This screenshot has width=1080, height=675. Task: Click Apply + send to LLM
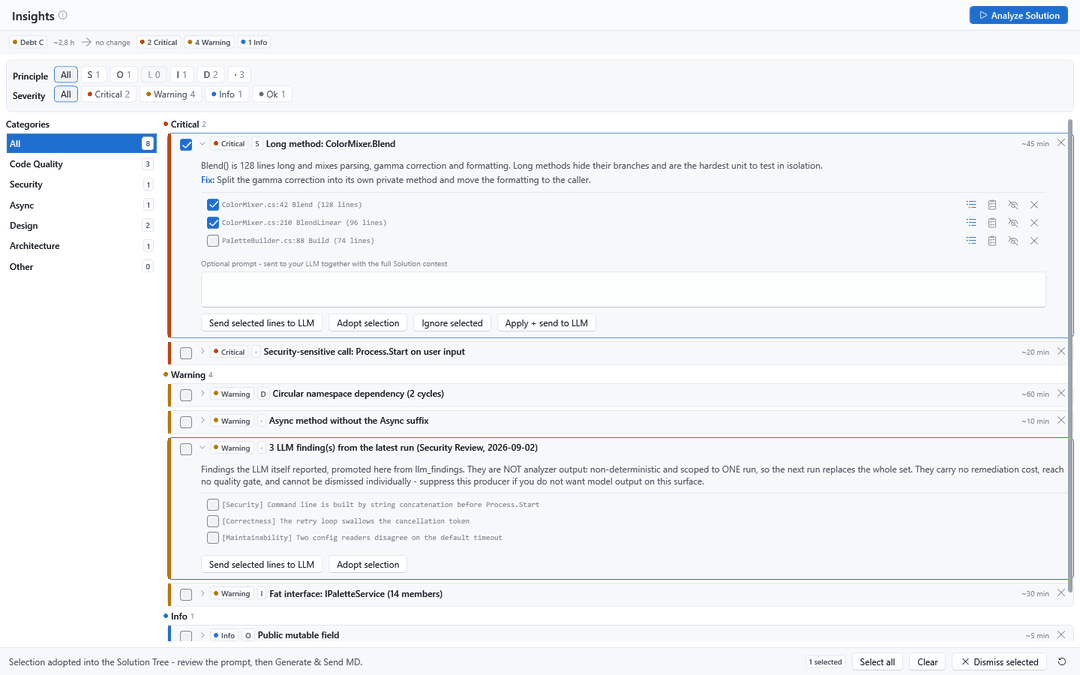[546, 323]
